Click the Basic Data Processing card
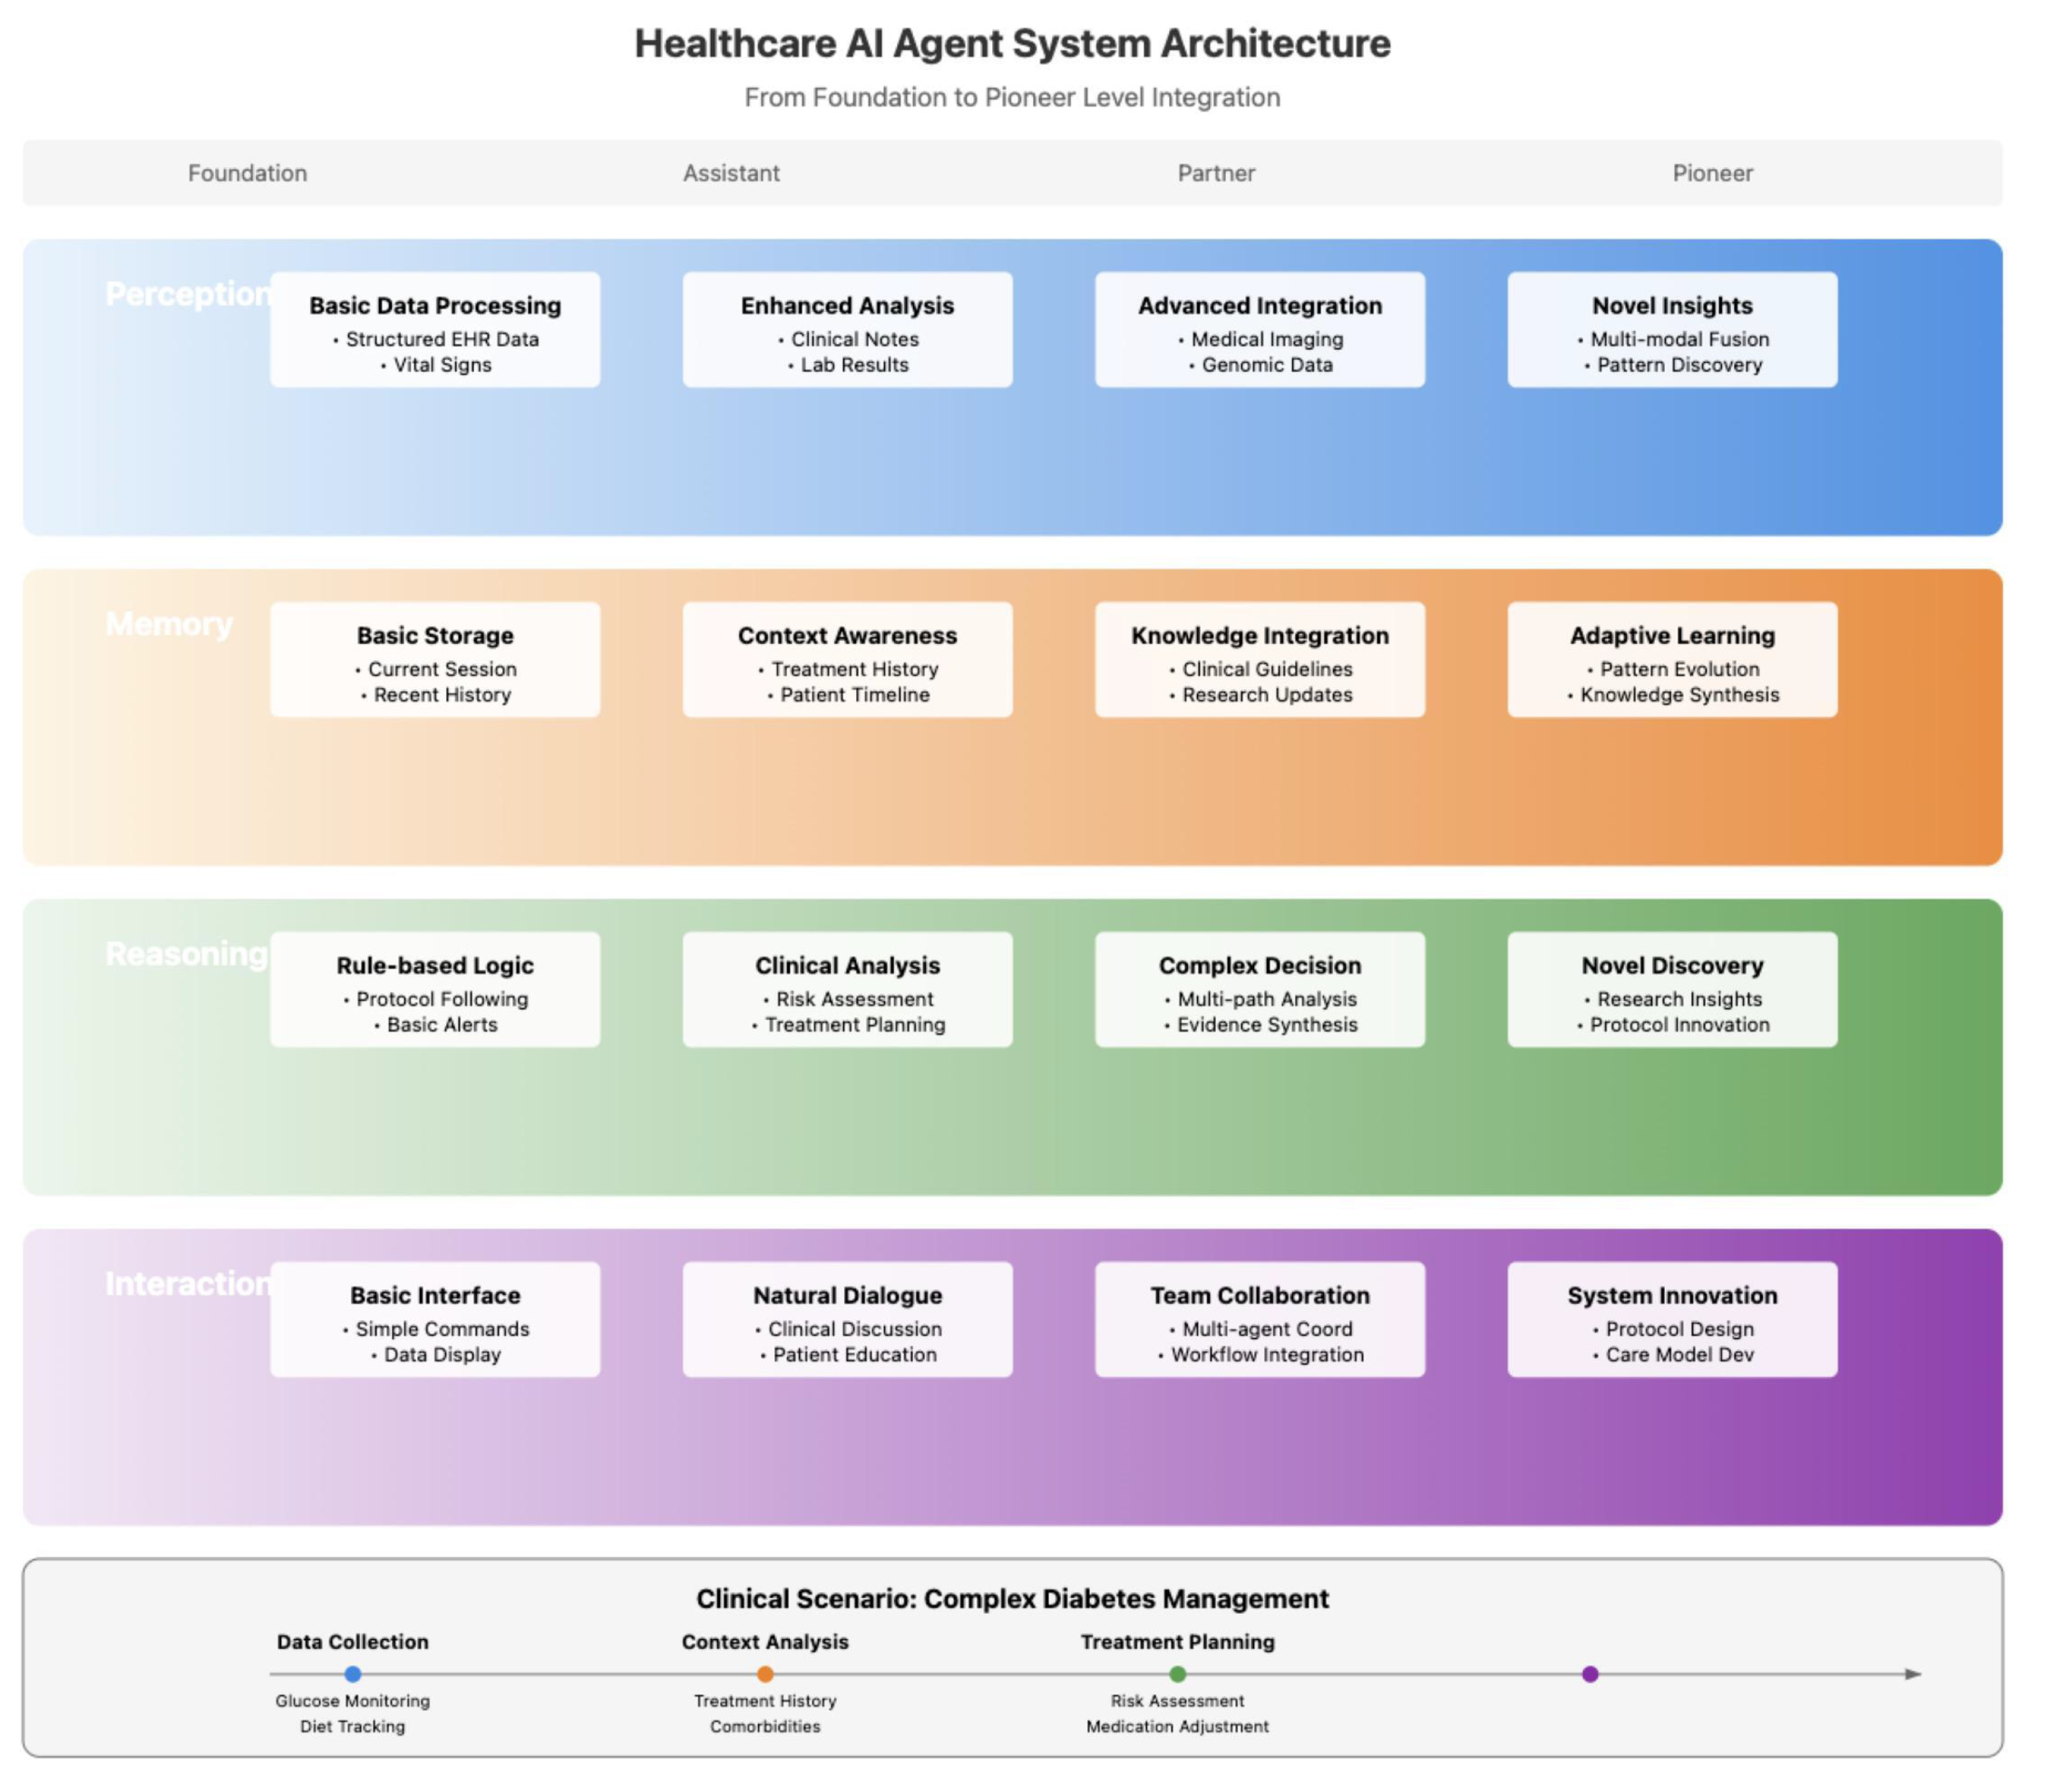 pos(435,329)
